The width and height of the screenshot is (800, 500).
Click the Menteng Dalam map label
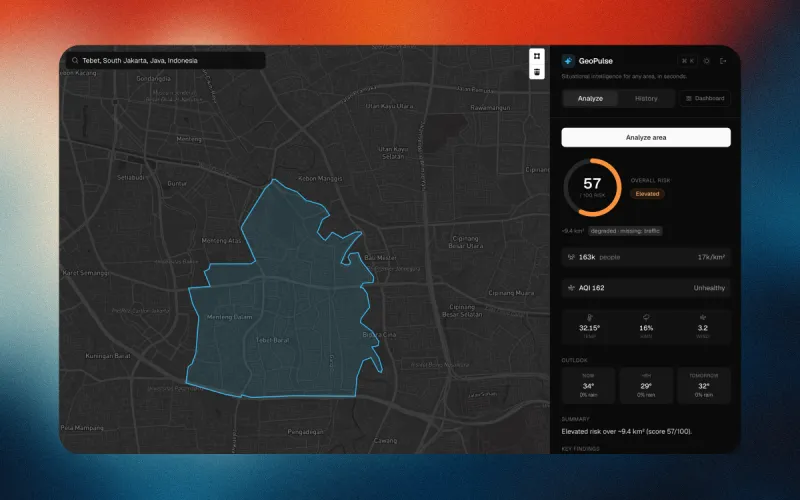click(230, 317)
